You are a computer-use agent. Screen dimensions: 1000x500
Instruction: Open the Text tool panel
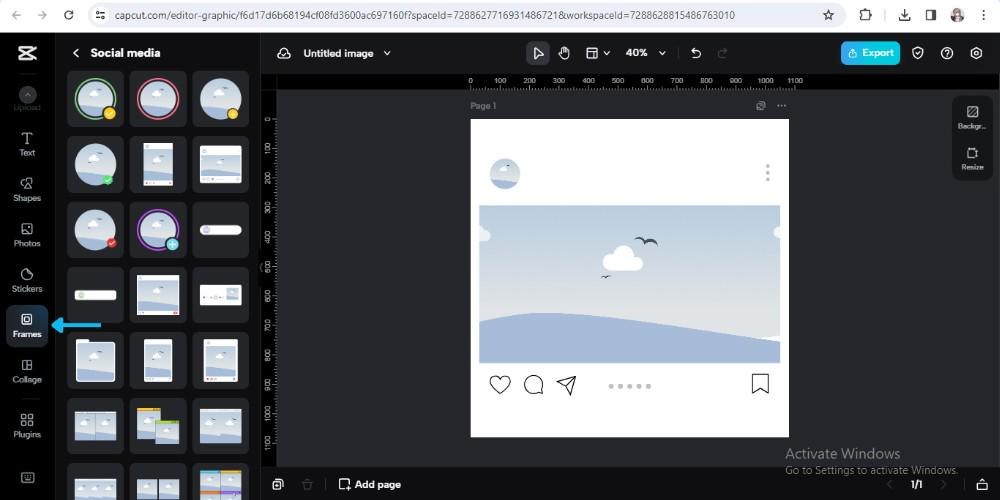pos(27,144)
